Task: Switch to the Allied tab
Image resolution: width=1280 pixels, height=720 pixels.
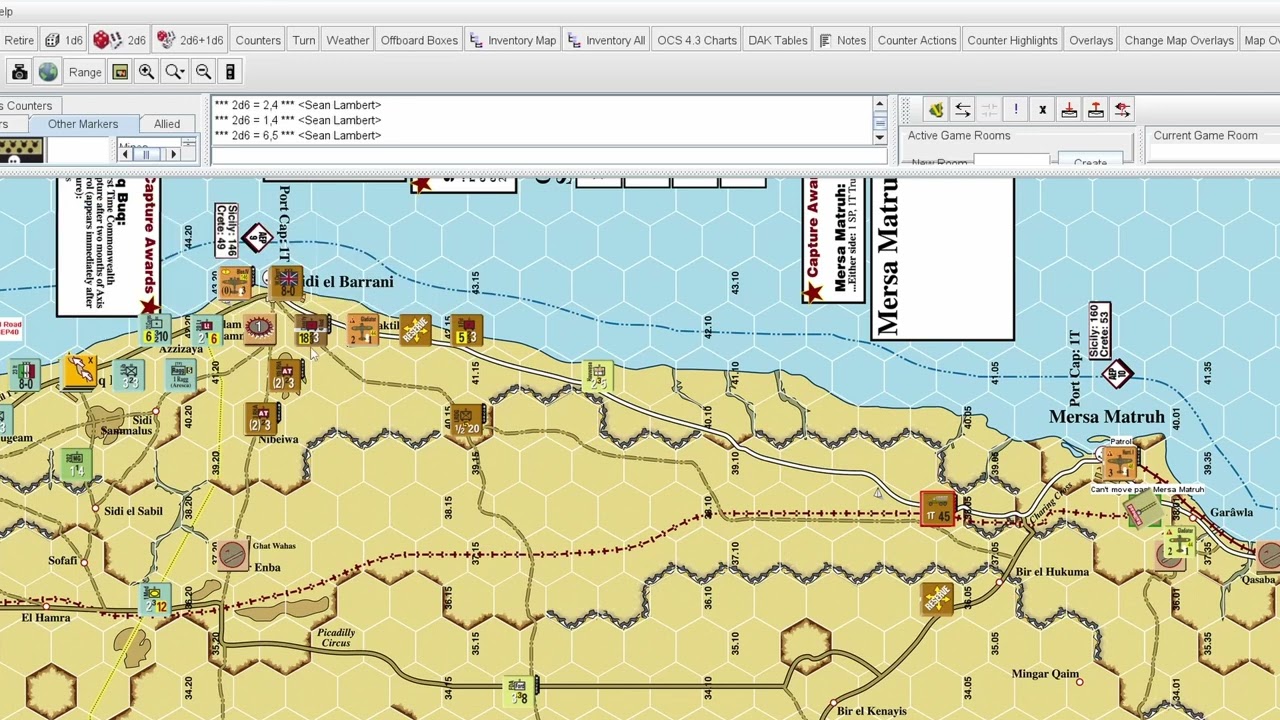Action: tap(167, 124)
